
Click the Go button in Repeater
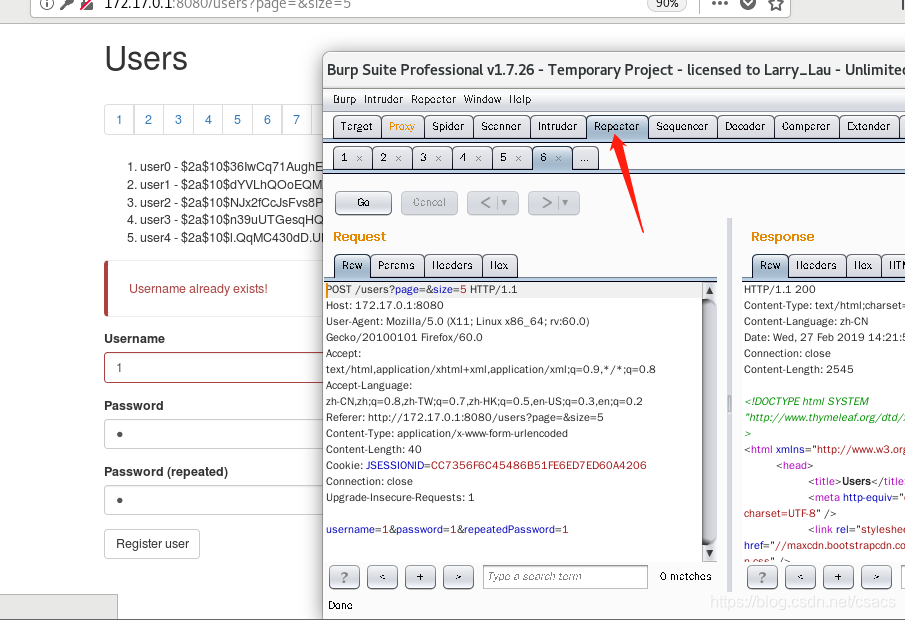pos(363,203)
